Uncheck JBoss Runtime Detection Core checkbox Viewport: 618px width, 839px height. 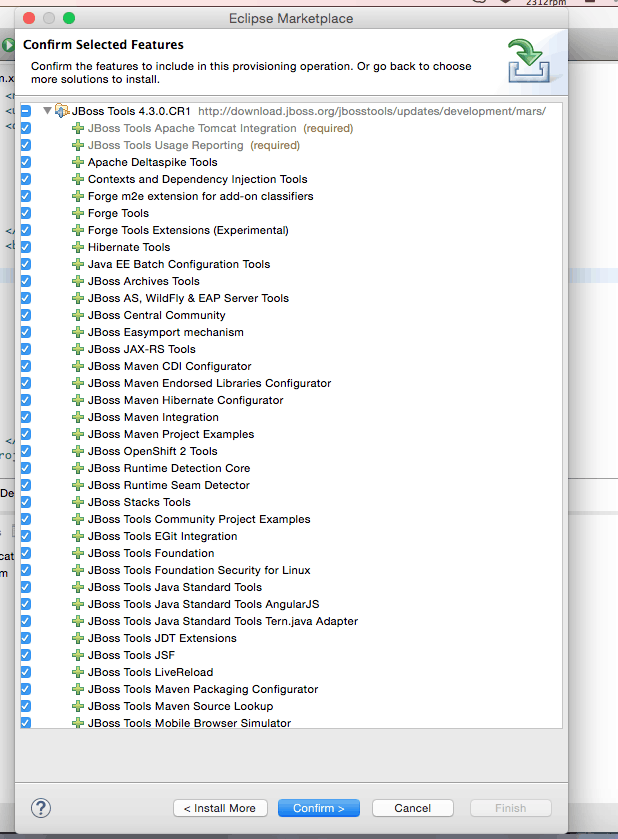tap(26, 468)
